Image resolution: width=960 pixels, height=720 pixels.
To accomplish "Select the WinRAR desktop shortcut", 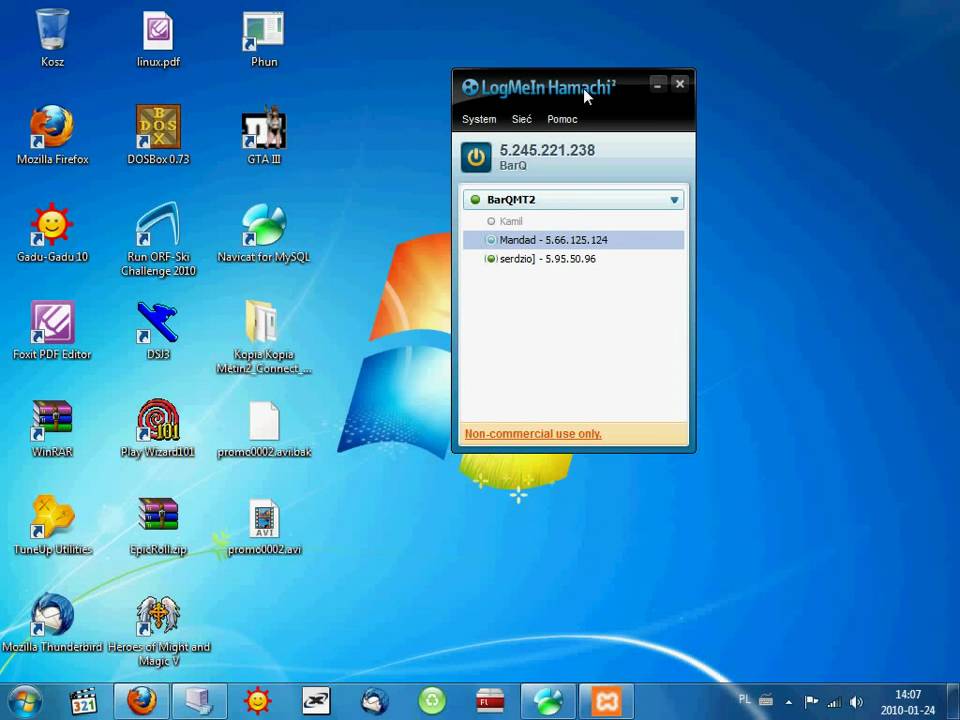I will [52, 428].
